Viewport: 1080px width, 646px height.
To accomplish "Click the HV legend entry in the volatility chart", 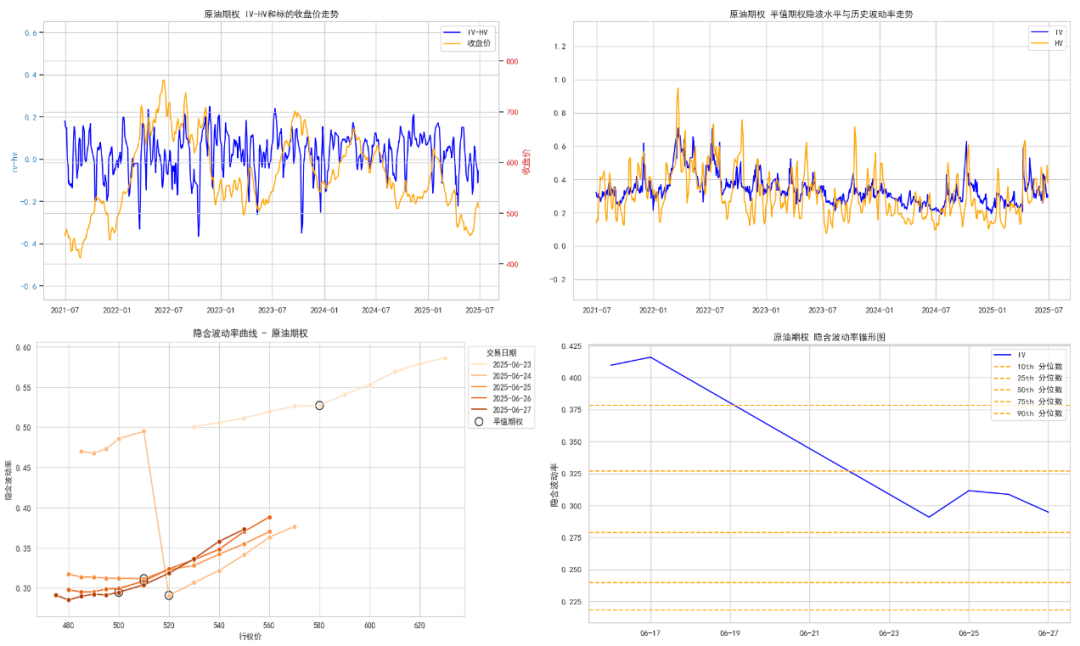I will (1047, 43).
